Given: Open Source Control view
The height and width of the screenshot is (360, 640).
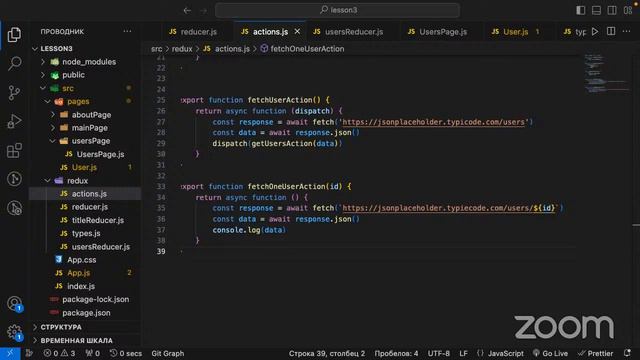Looking at the screenshot, I should [14, 93].
